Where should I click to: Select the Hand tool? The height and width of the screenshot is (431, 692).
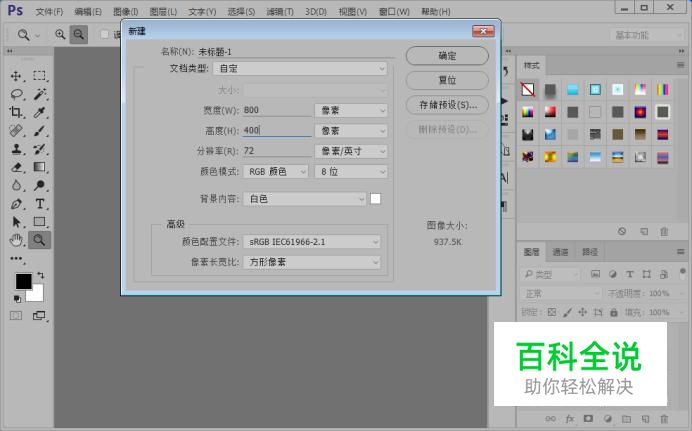pyautogui.click(x=16, y=240)
